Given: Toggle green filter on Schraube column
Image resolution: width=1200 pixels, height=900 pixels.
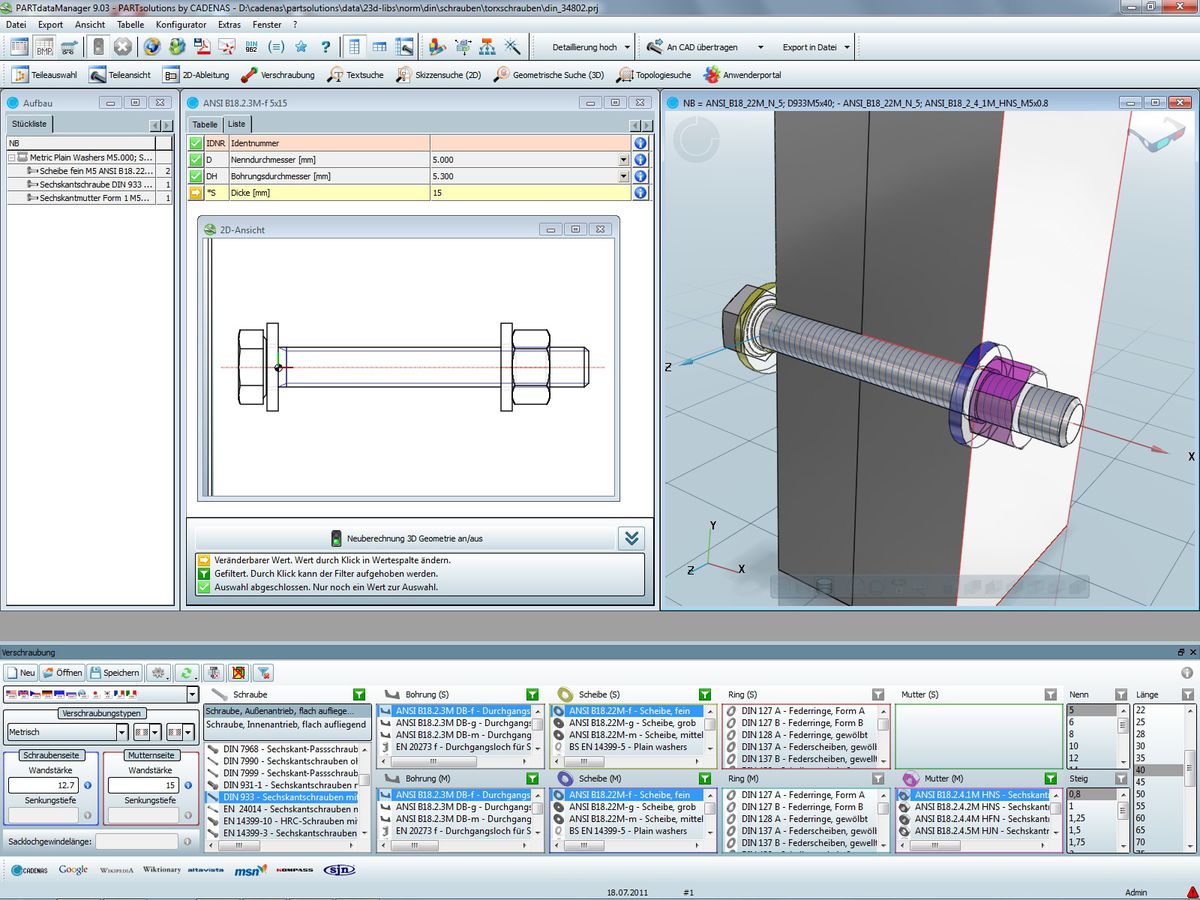Looking at the screenshot, I should [x=359, y=694].
